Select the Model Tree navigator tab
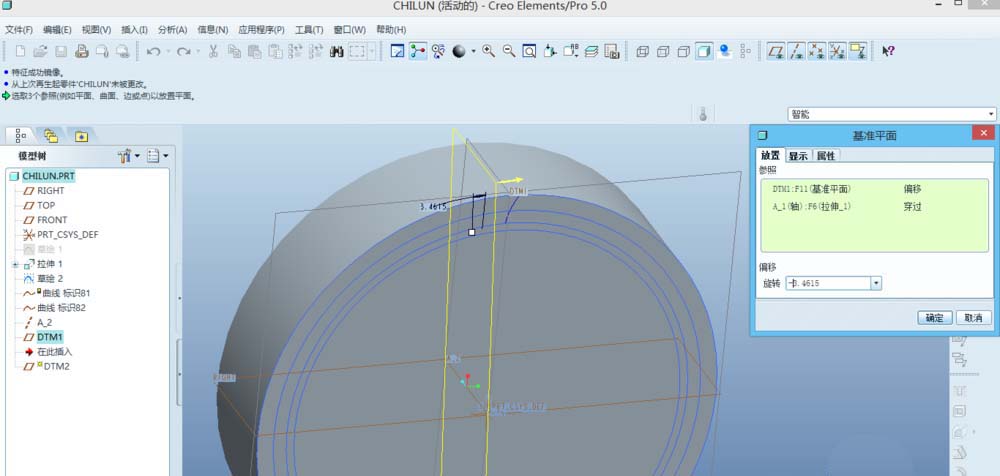 click(20, 135)
